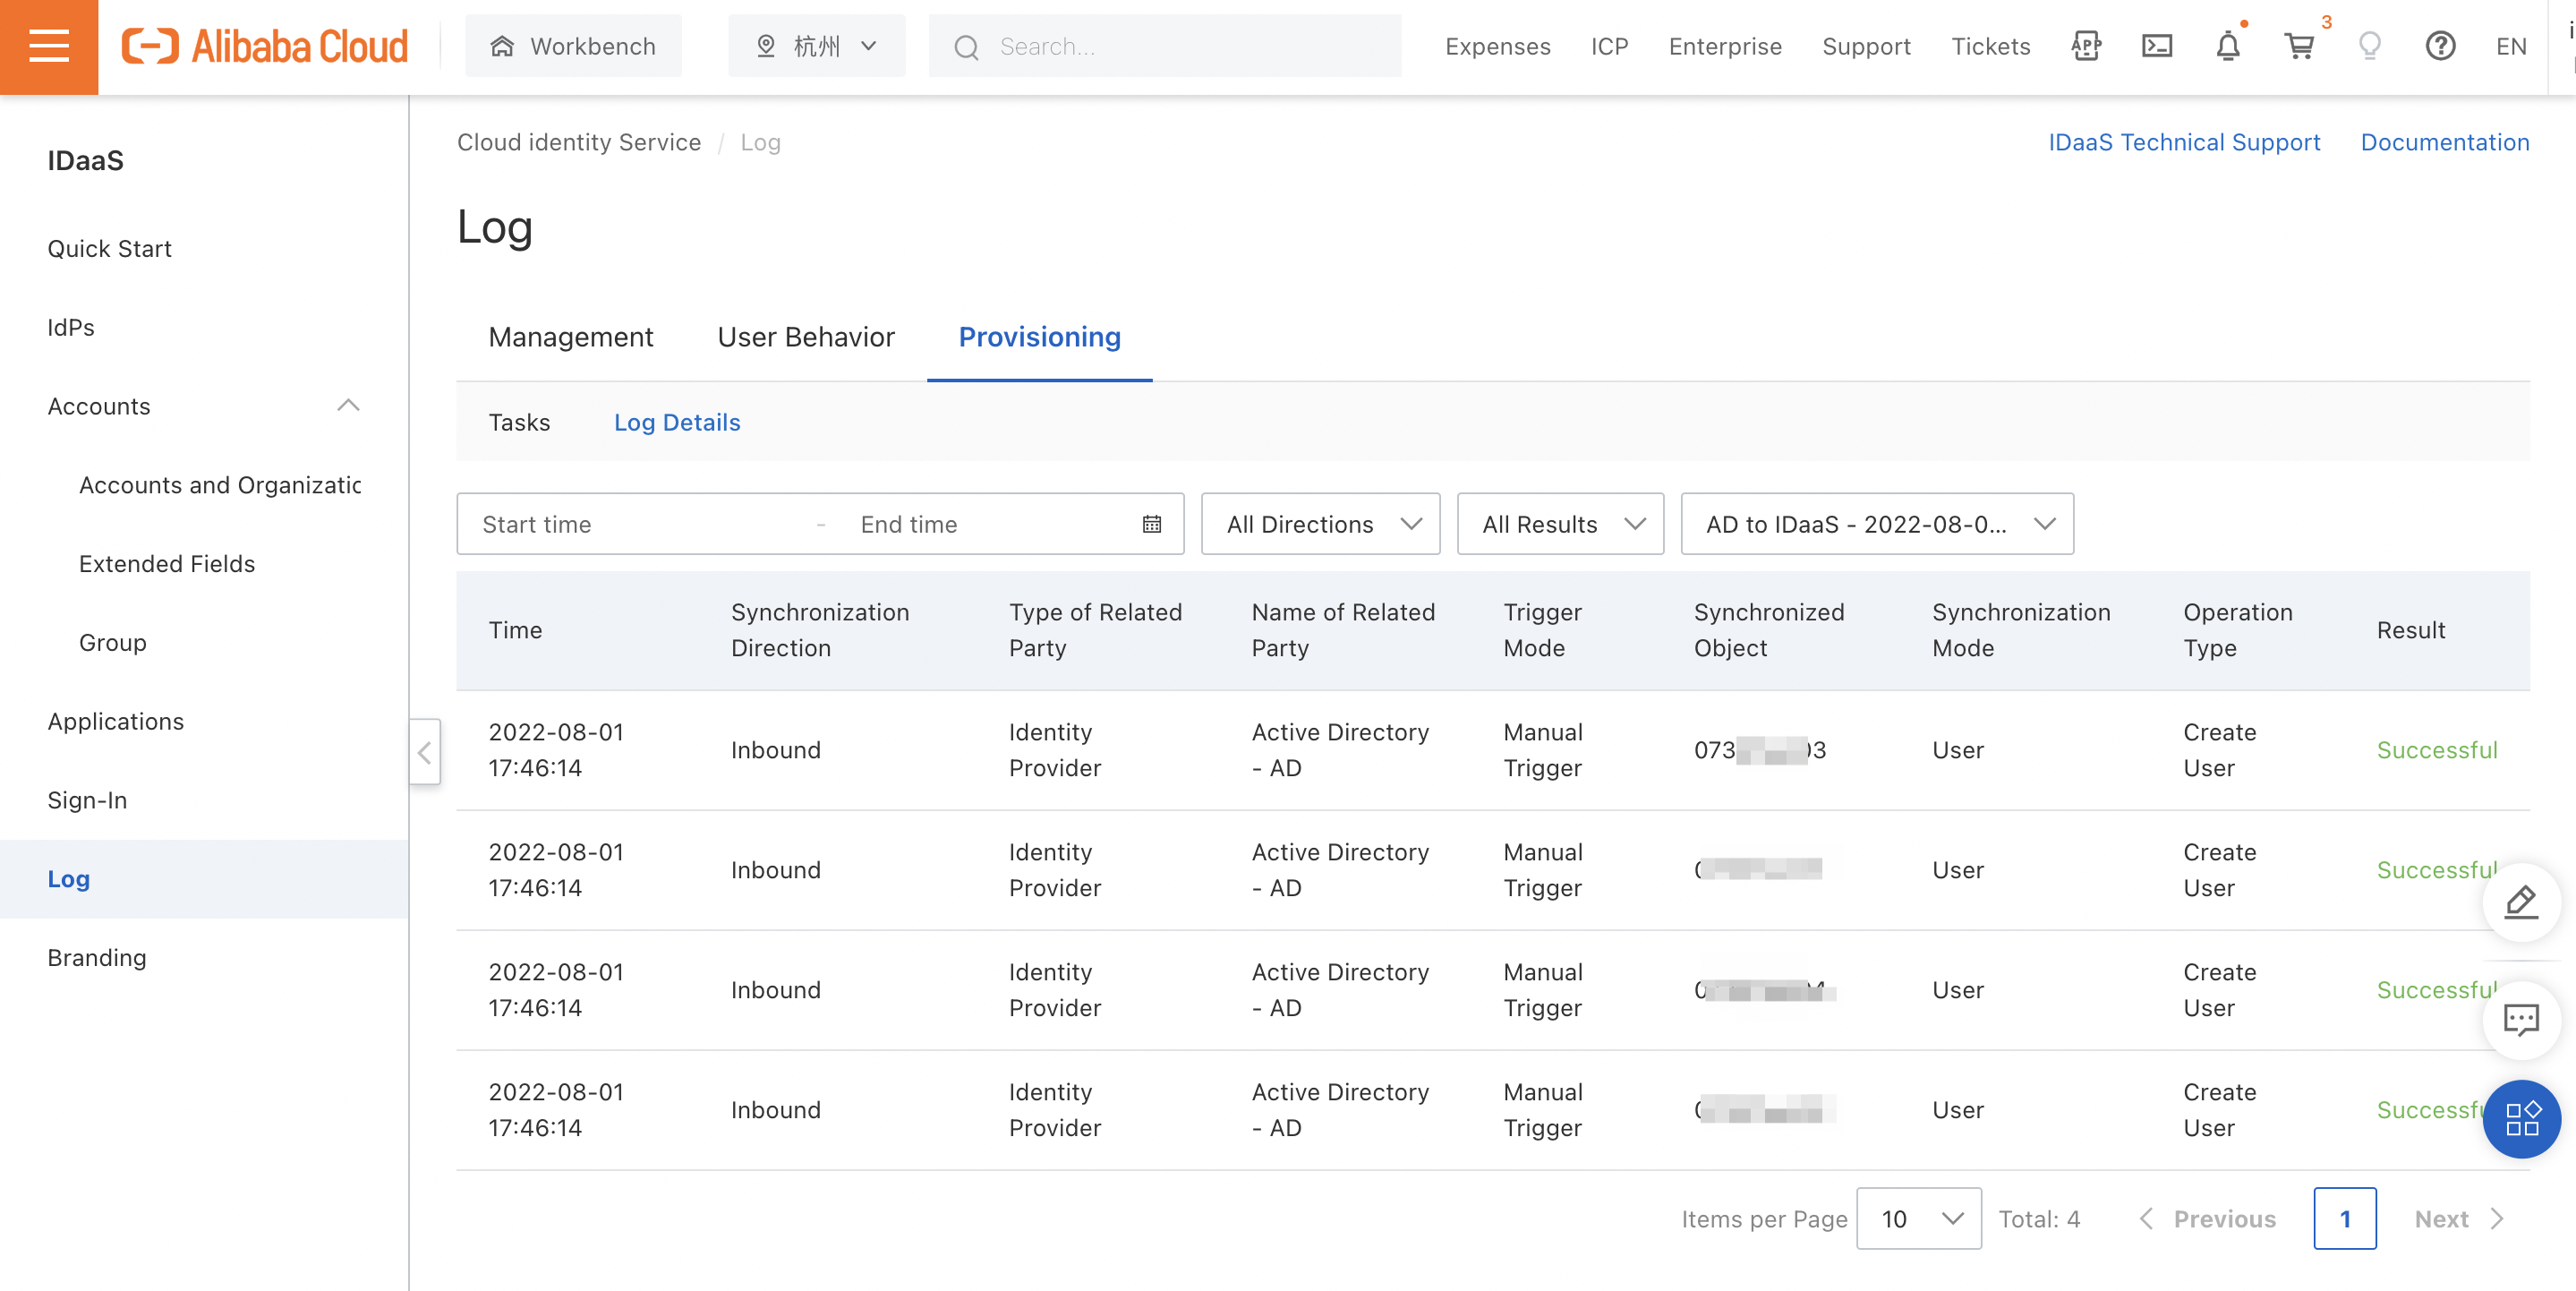
Task: Switch to the User Behavior tab
Action: [x=805, y=337]
